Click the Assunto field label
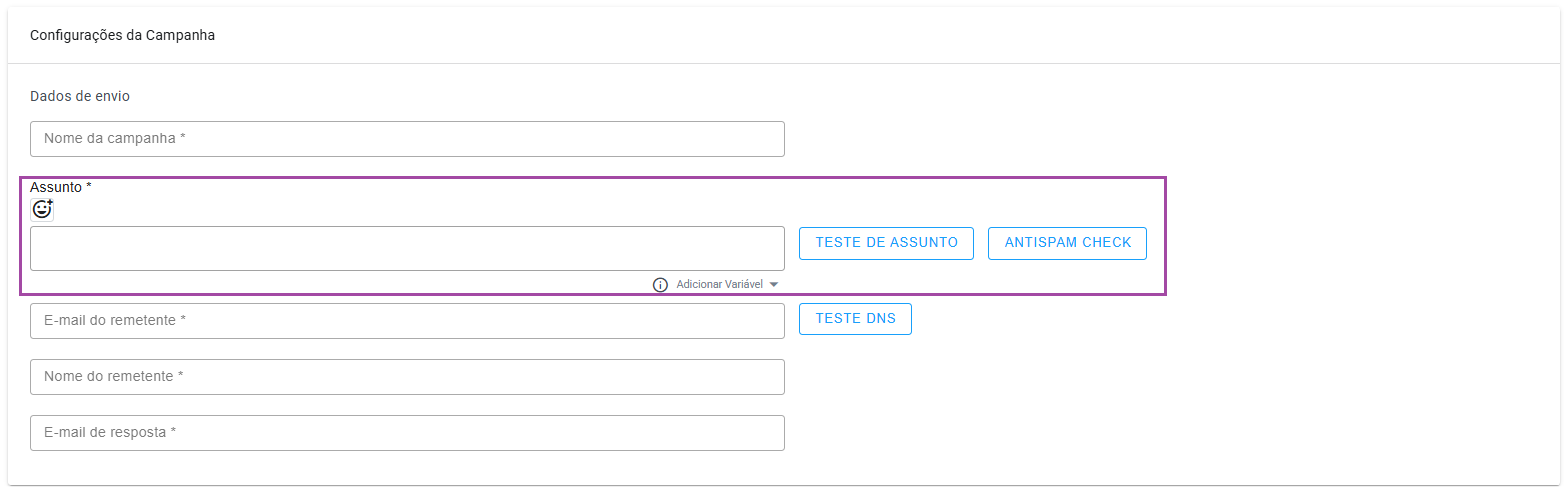 pos(56,187)
